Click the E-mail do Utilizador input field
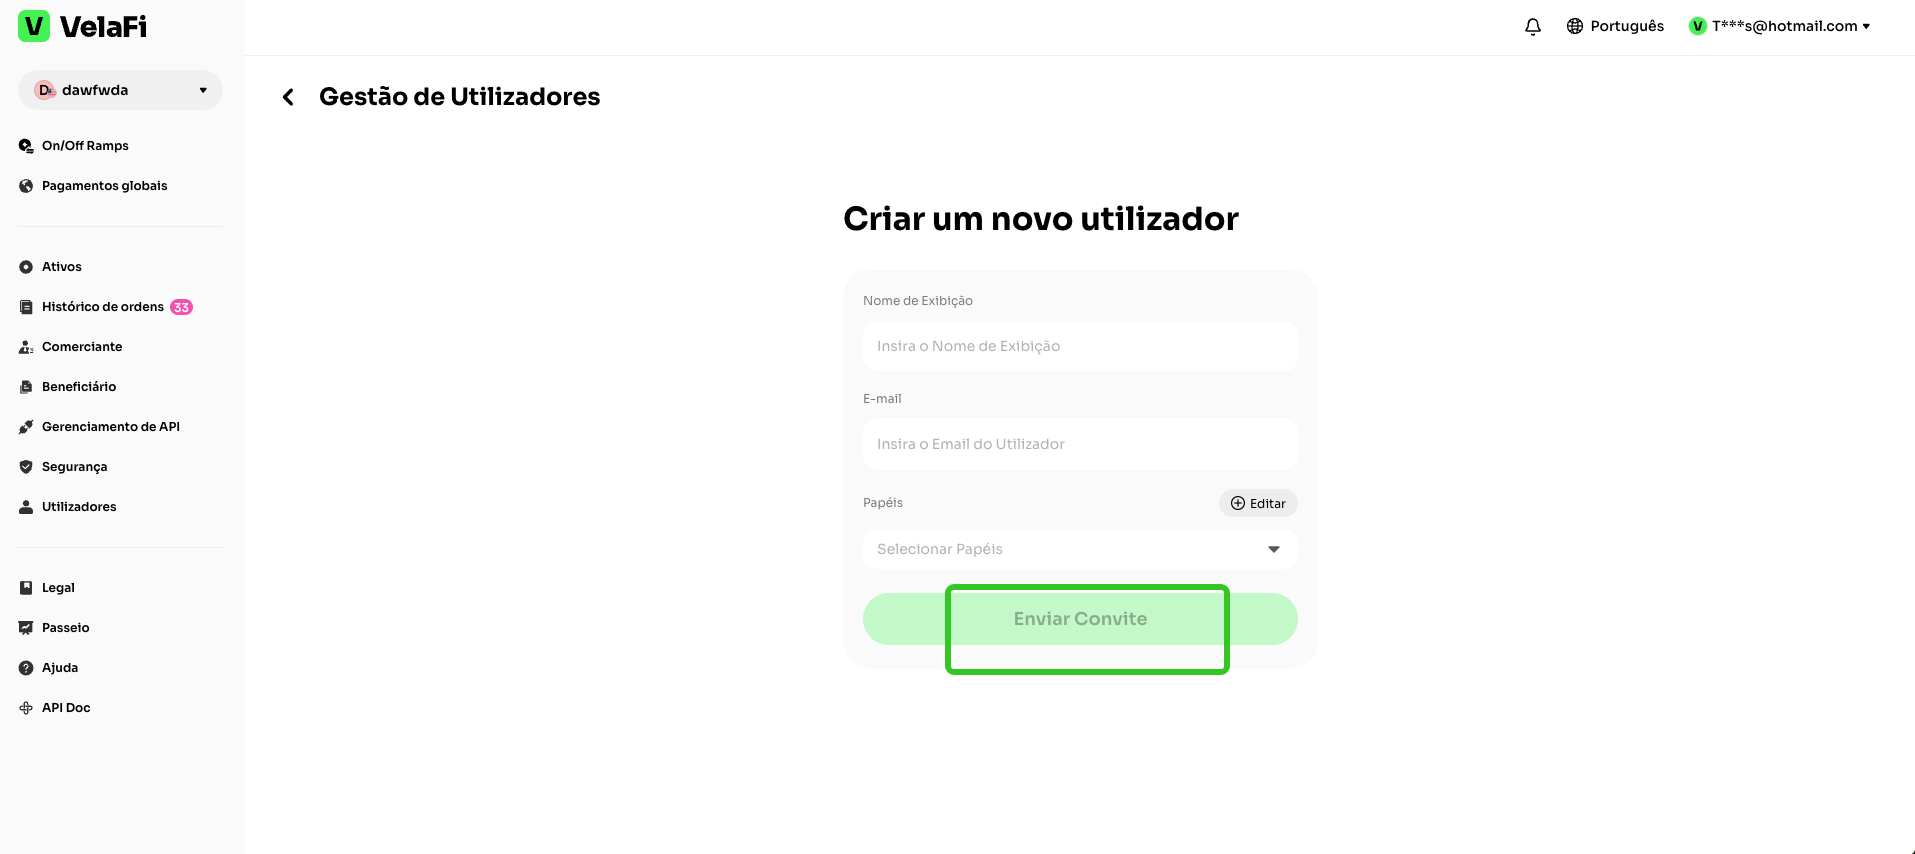1915x854 pixels. [1079, 444]
